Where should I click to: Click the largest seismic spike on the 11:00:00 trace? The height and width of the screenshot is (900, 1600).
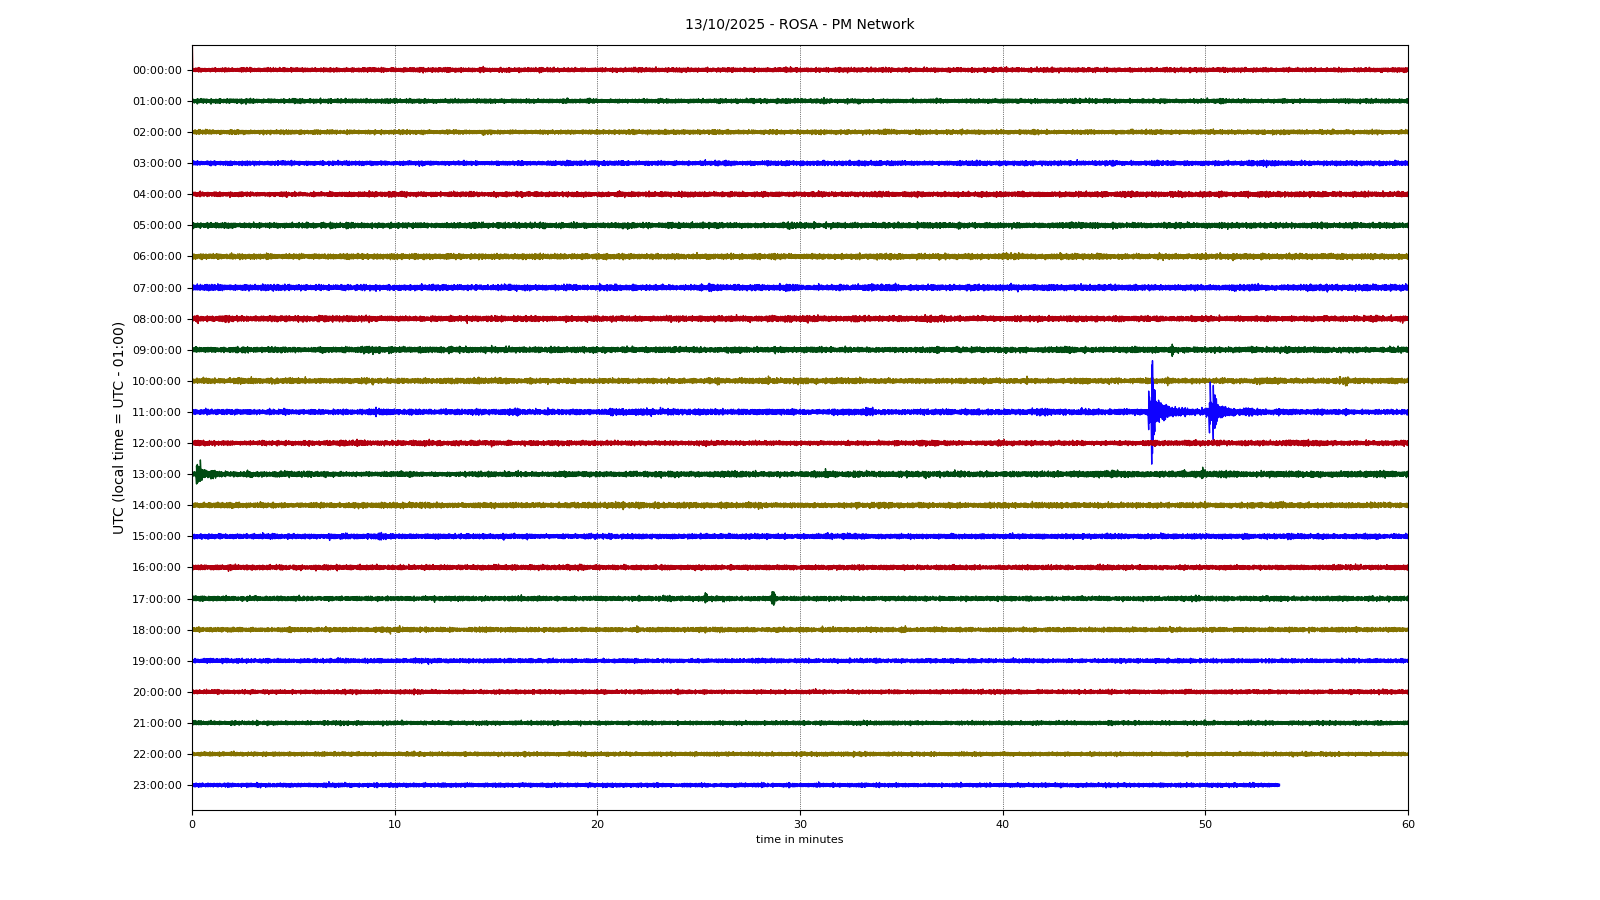click(x=1152, y=411)
